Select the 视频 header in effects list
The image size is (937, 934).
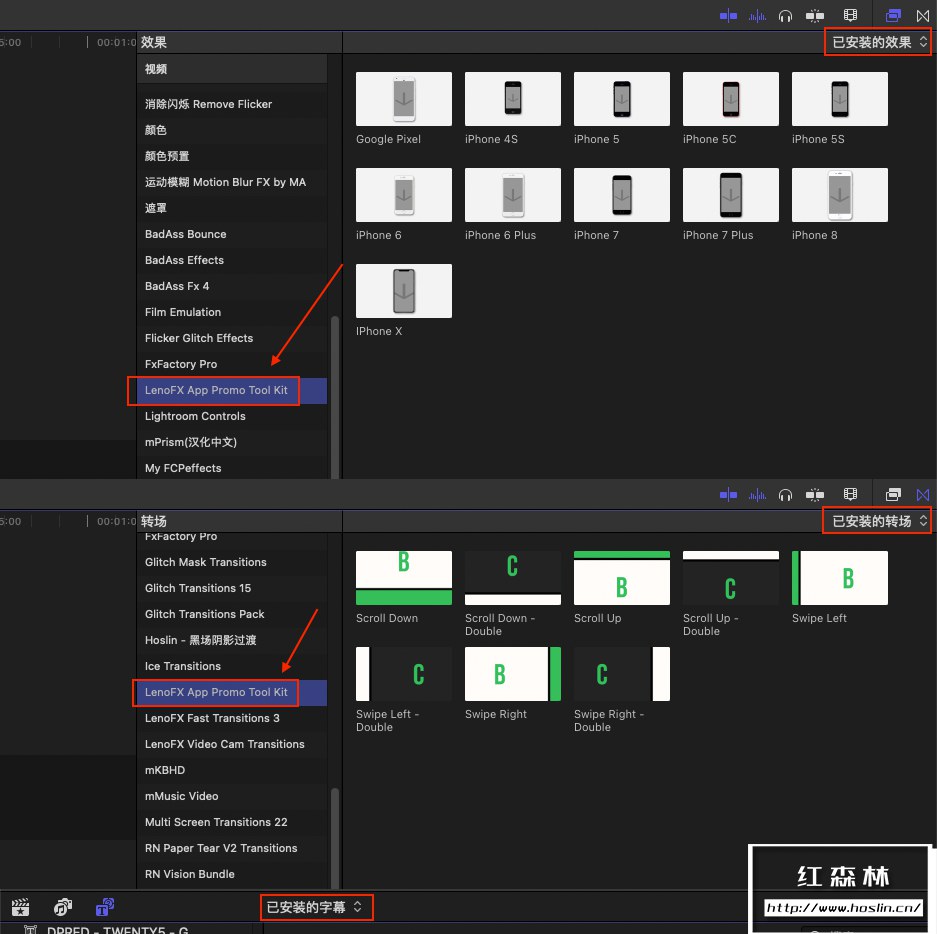[x=232, y=69]
